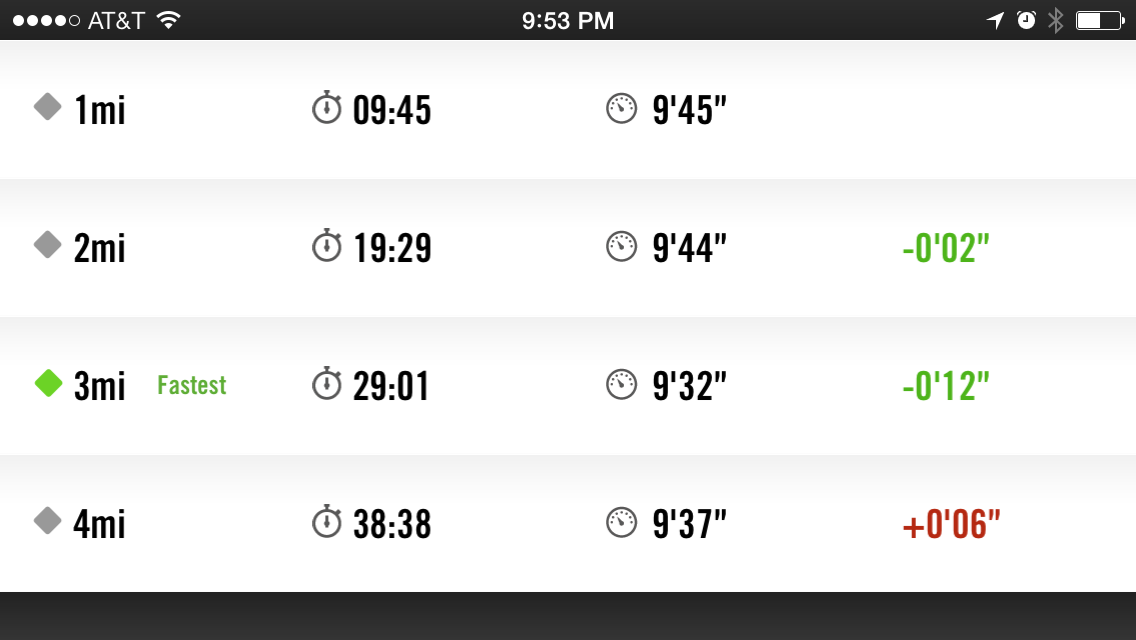This screenshot has height=640, width=1136.
Task: Tap the pace gauge icon next to 9'45"
Action: pos(622,108)
